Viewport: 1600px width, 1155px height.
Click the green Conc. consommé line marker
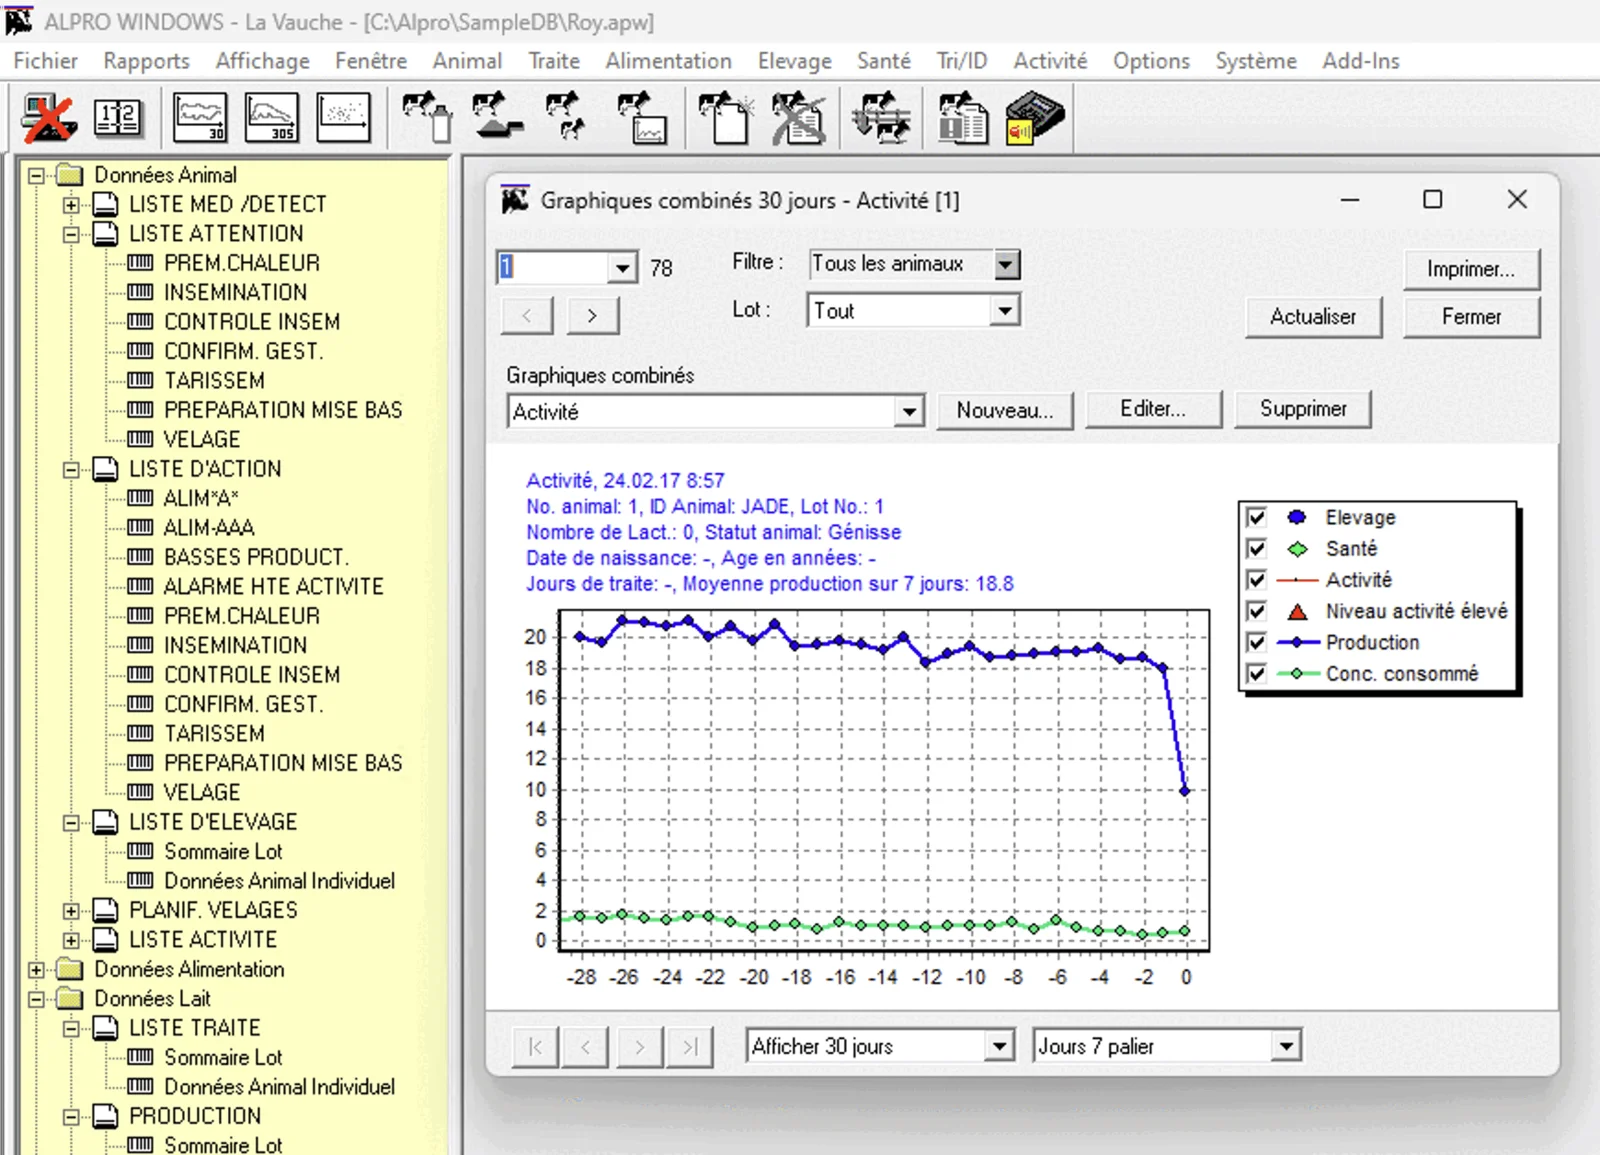pos(1297,673)
